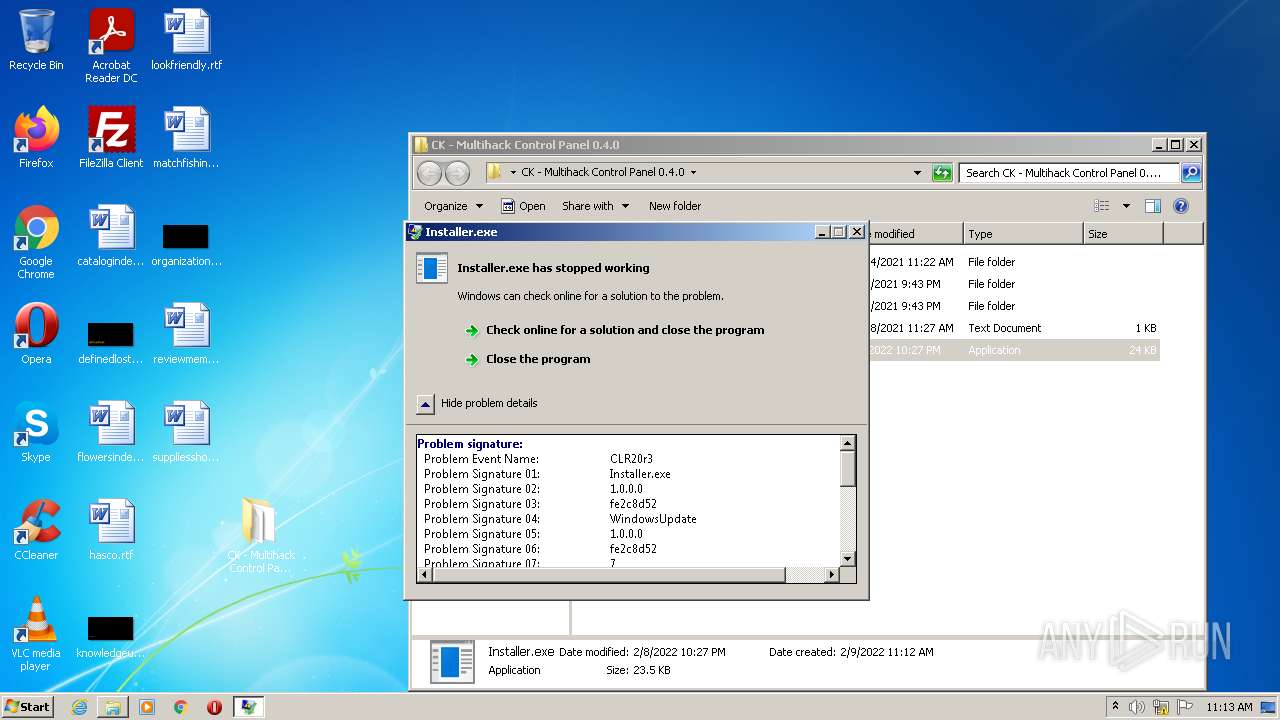Toggle the preview pane button
The height and width of the screenshot is (720, 1280).
coord(1153,206)
